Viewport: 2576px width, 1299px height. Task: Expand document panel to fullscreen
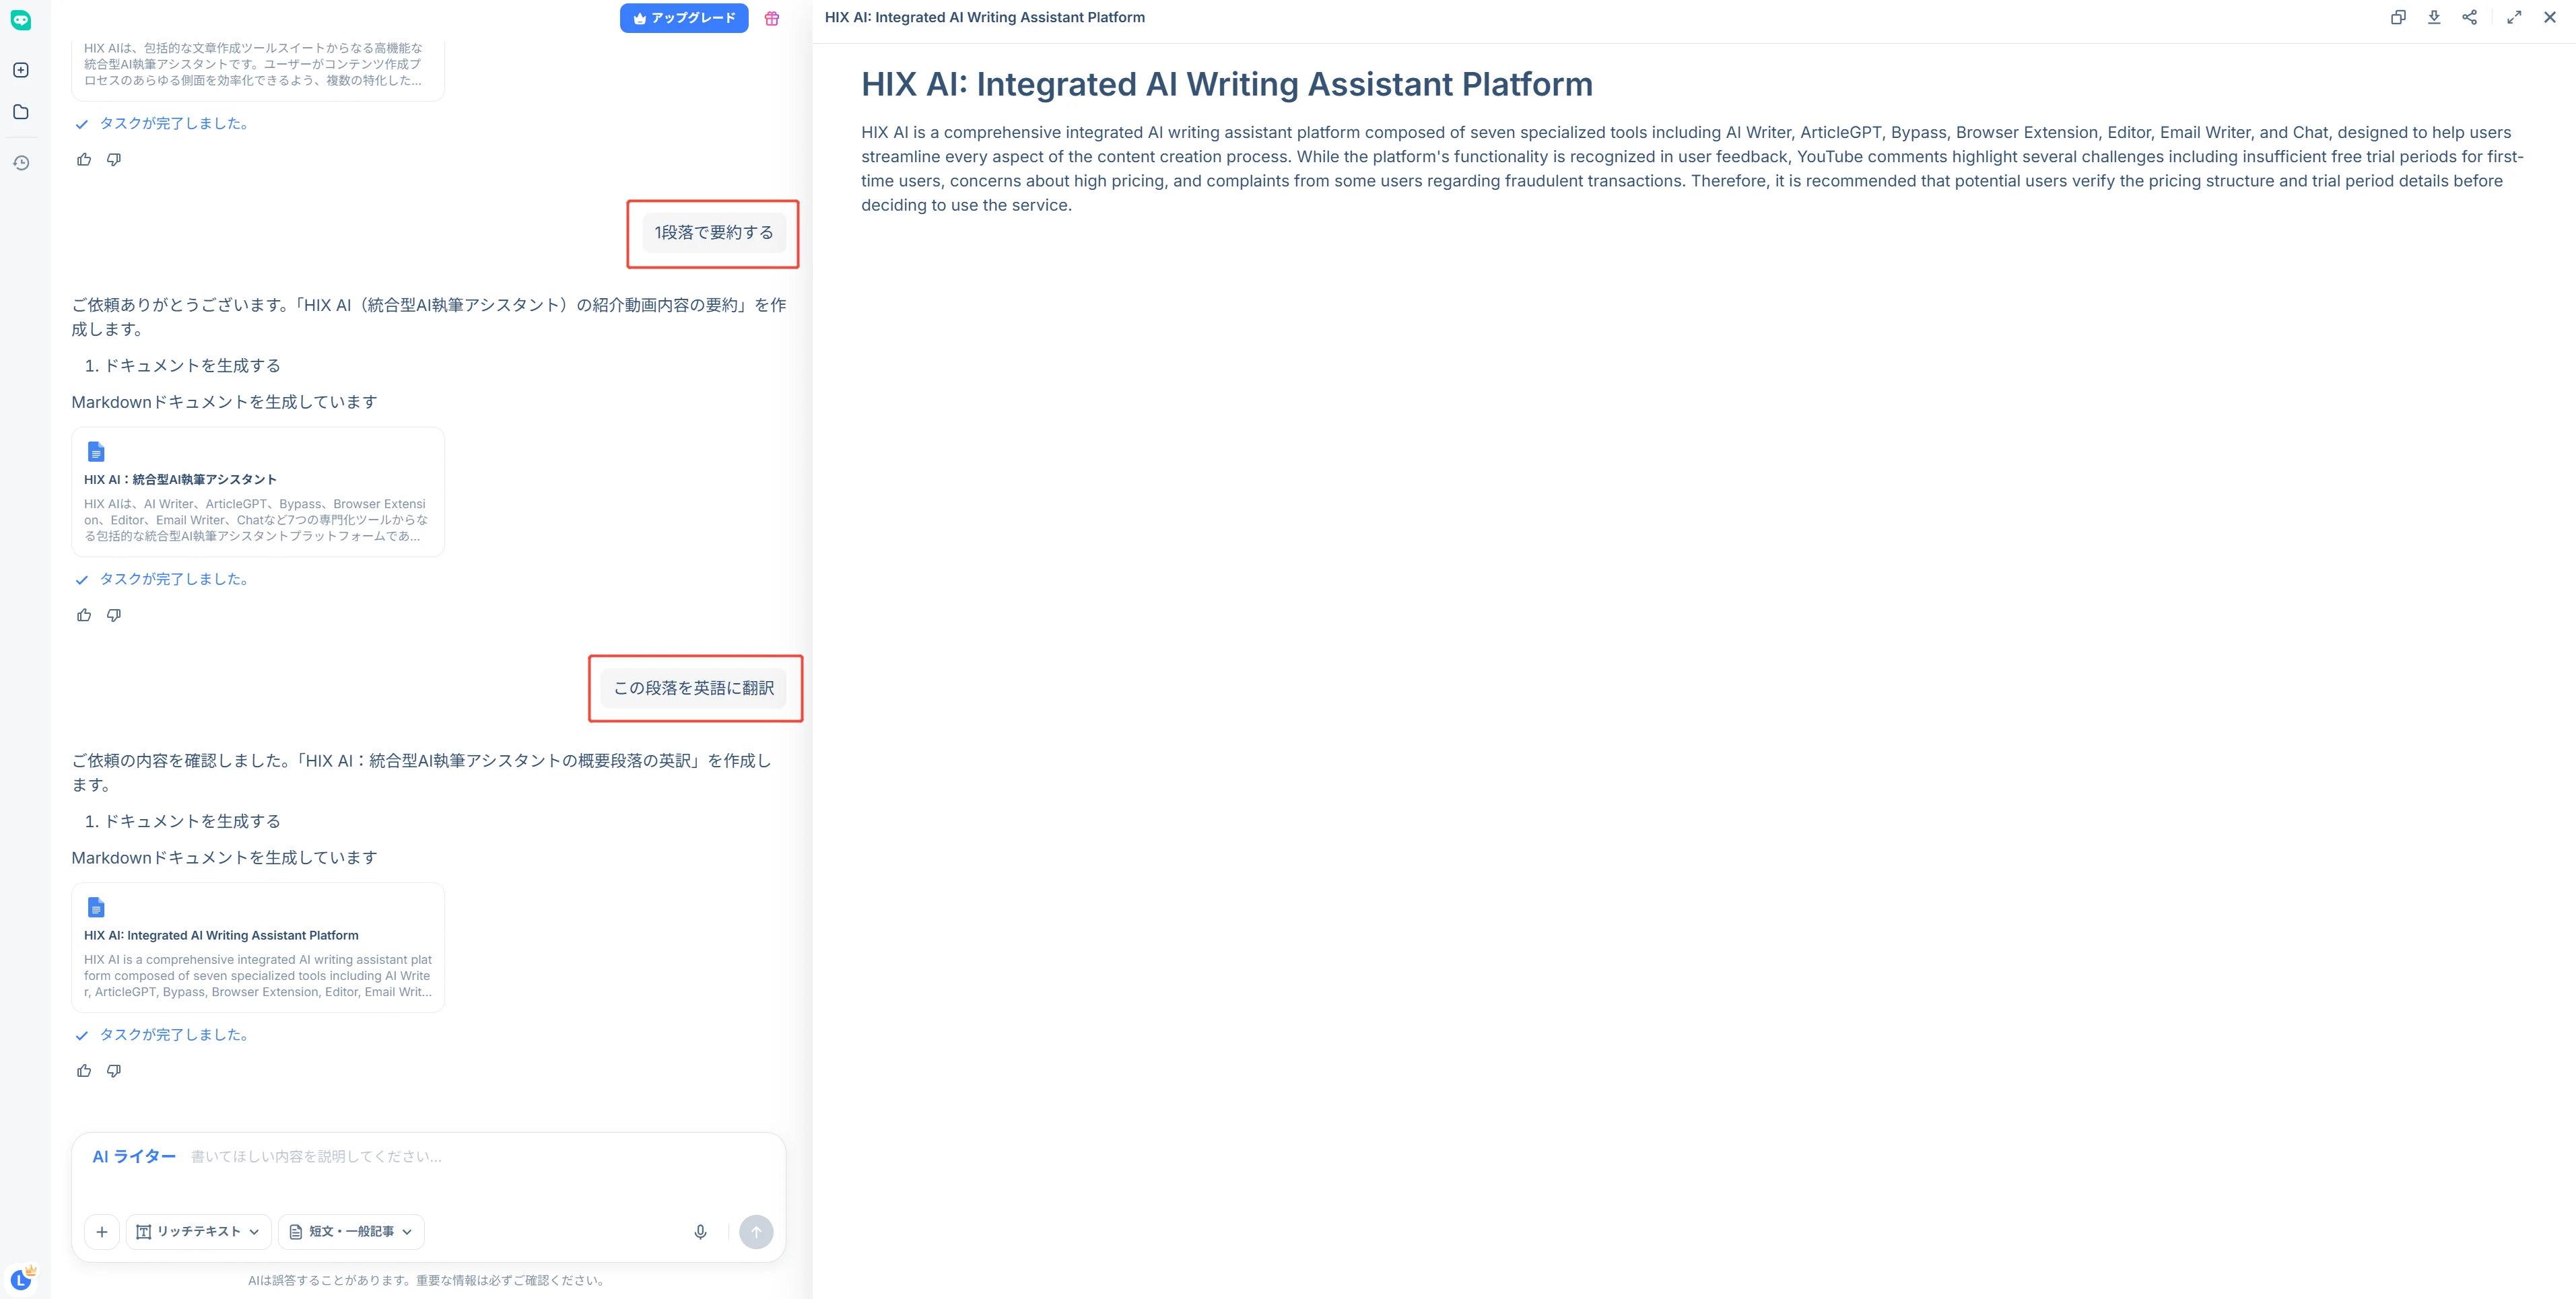point(2514,17)
